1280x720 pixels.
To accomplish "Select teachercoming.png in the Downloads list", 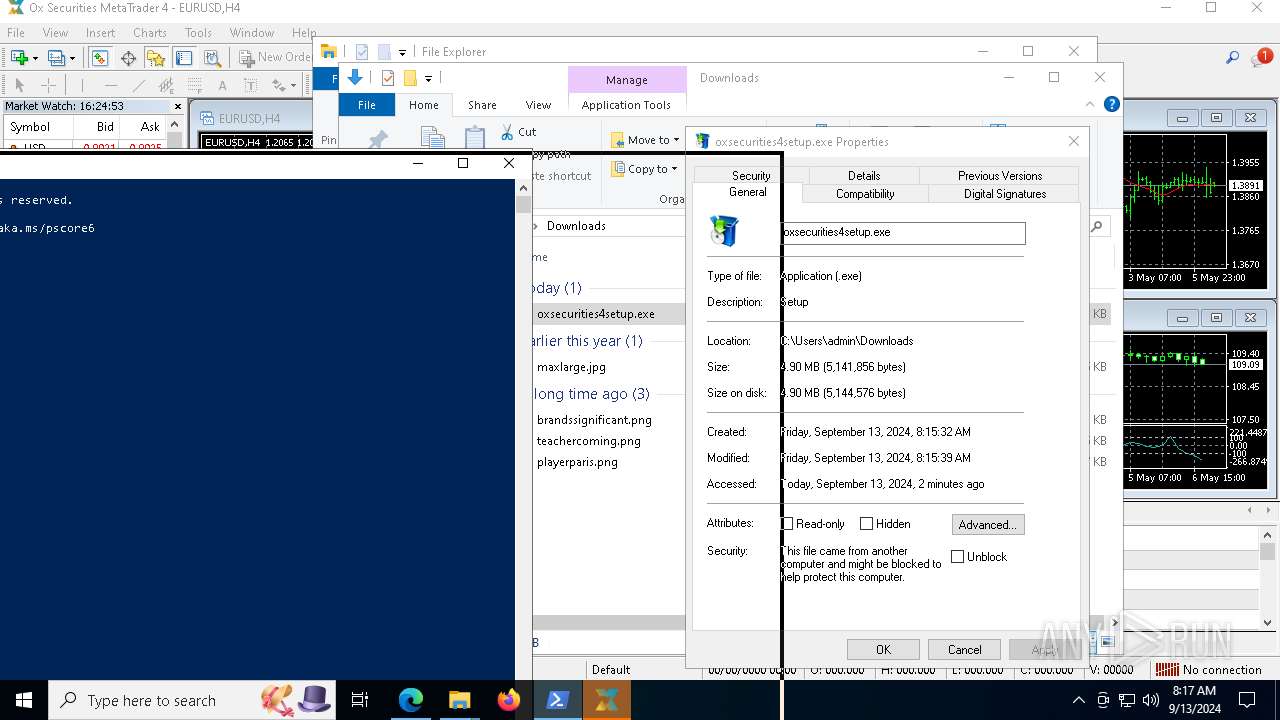I will pos(588,441).
